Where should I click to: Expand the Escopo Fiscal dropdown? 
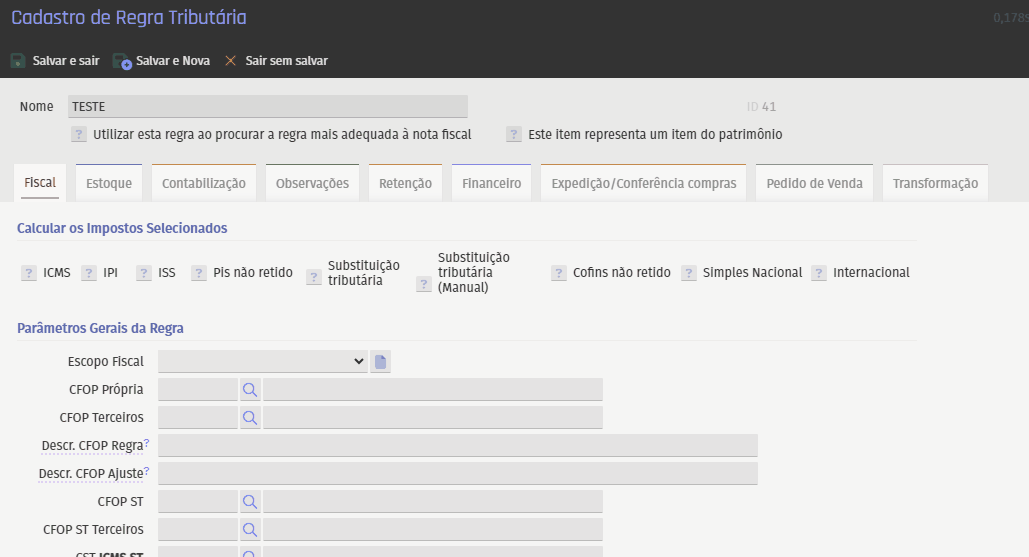[263, 361]
